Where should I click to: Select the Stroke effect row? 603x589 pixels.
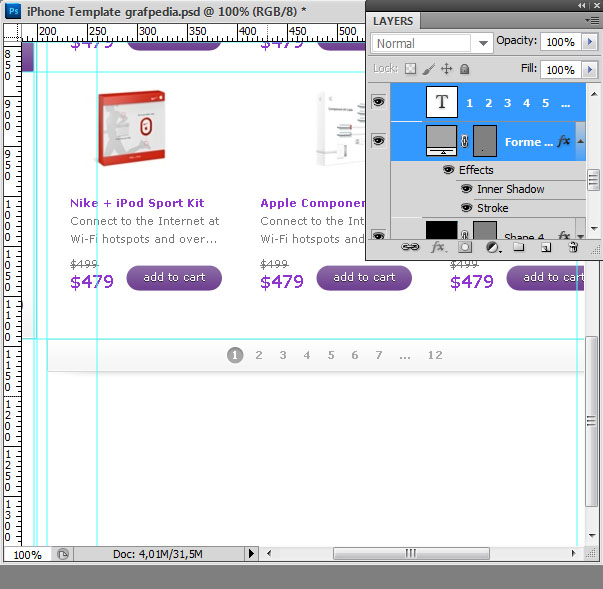tap(493, 208)
